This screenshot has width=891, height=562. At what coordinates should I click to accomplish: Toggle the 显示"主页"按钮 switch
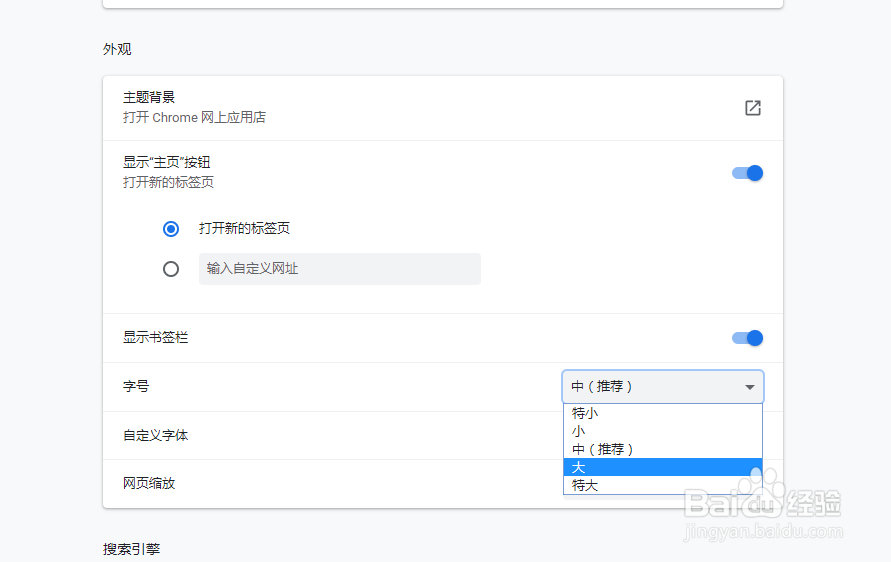tap(747, 173)
